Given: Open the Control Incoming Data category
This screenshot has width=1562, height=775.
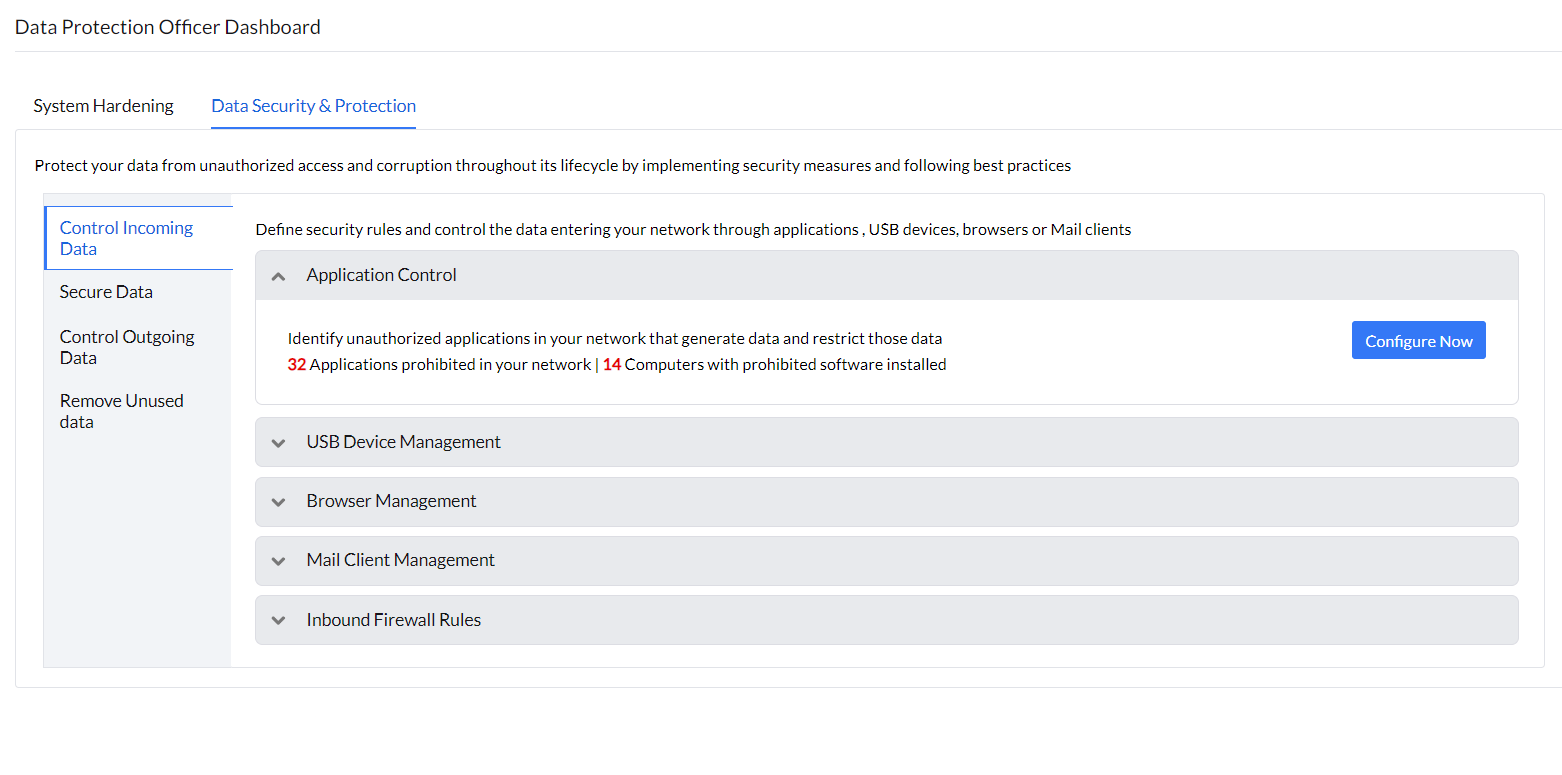Looking at the screenshot, I should tap(126, 238).
